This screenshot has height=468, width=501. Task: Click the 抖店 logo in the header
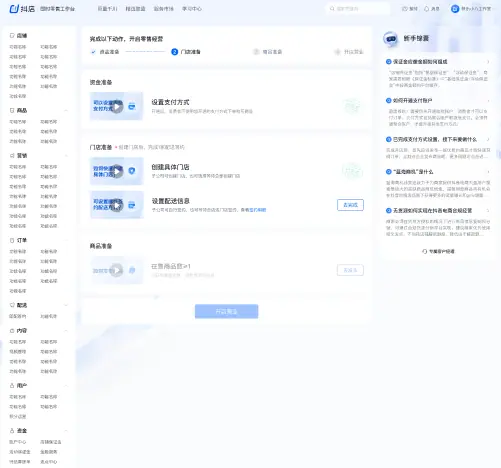click(x=22, y=9)
